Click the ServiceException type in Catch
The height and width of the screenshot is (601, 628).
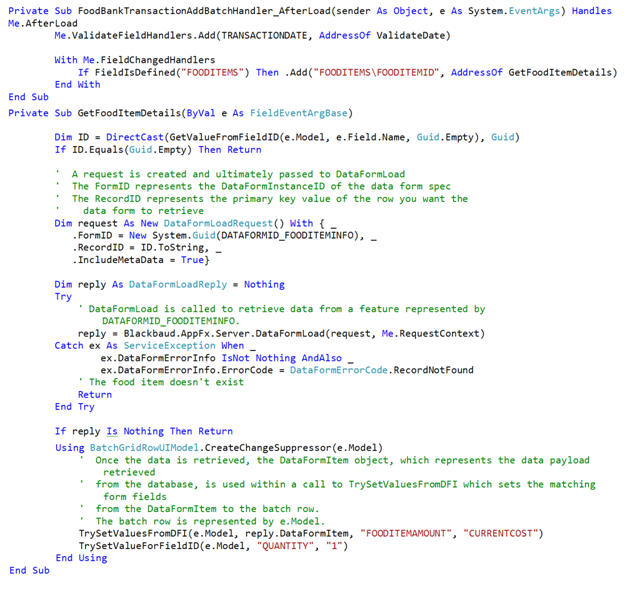(x=169, y=346)
